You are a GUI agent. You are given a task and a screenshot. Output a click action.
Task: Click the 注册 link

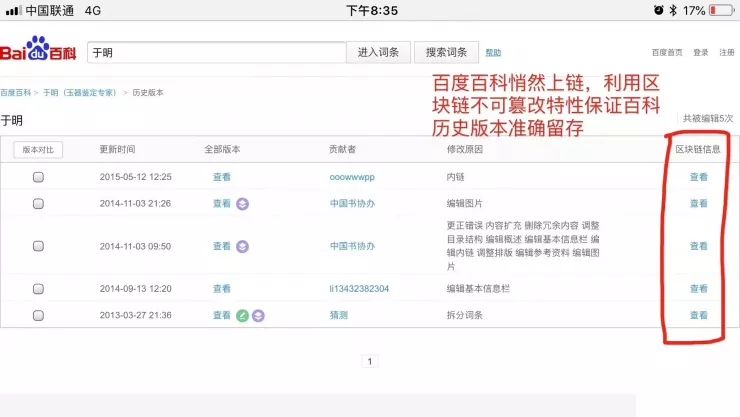point(727,52)
